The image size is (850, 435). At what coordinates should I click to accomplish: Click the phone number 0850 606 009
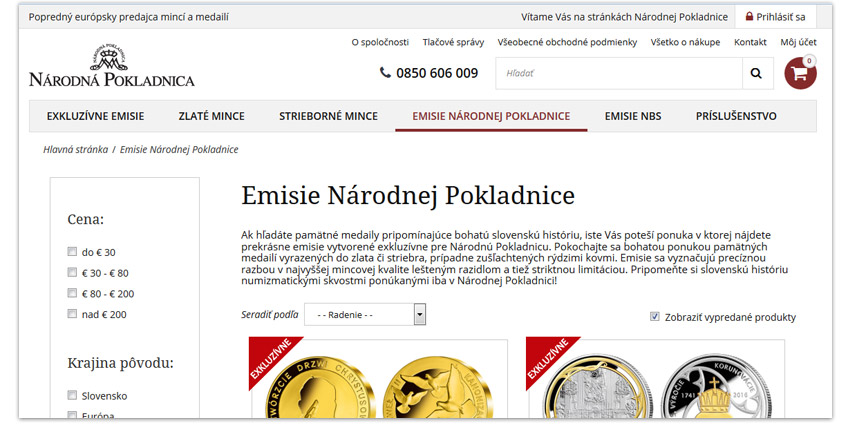pyautogui.click(x=437, y=73)
